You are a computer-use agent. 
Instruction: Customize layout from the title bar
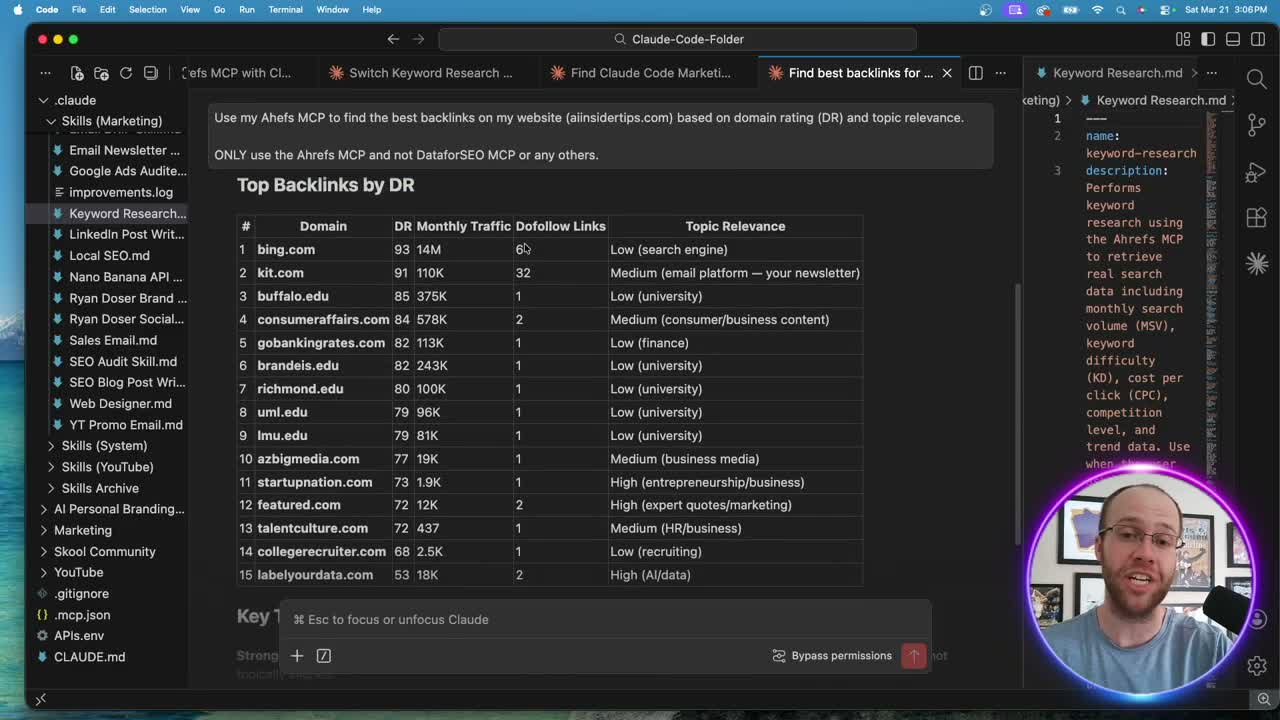[x=1183, y=39]
